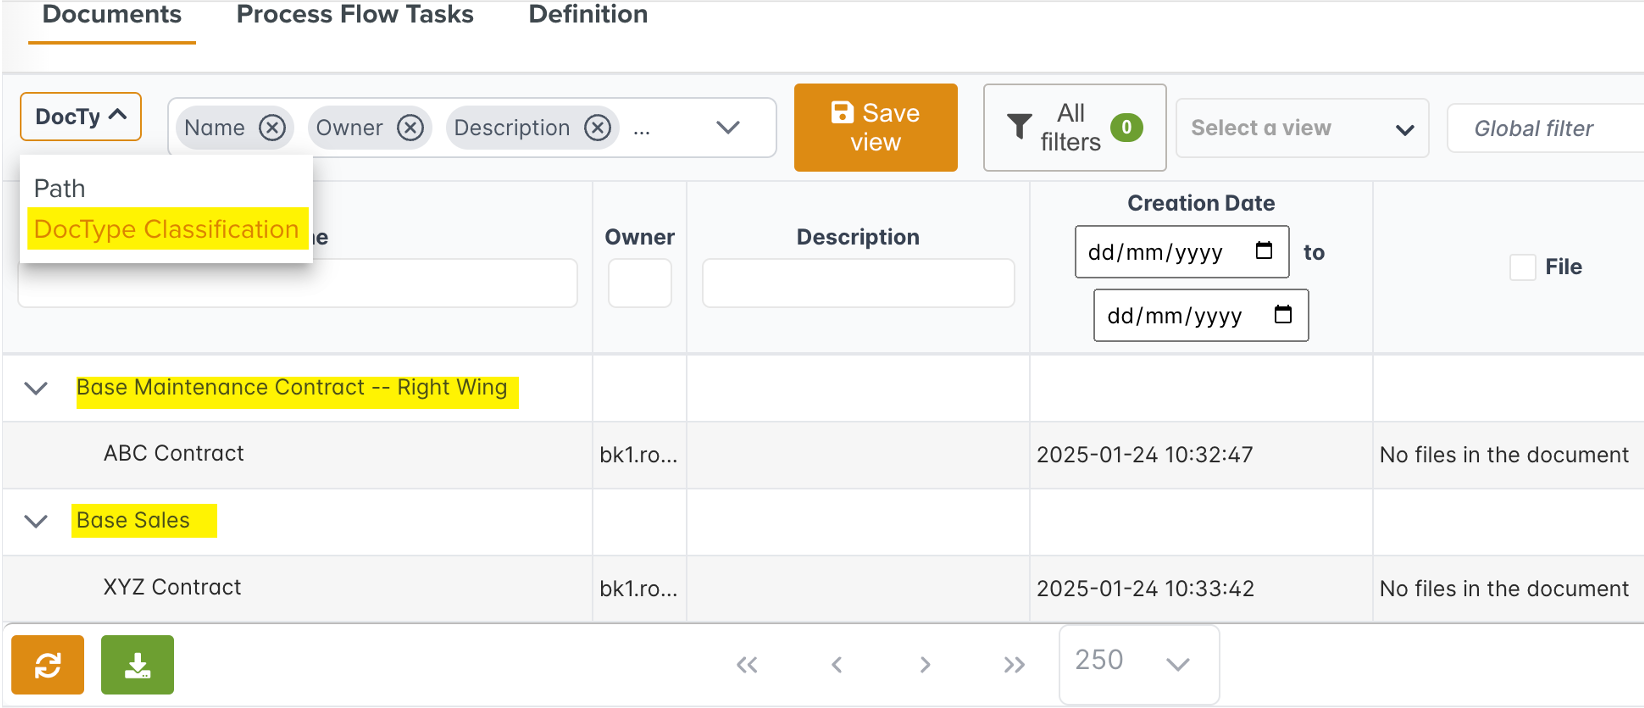Open the 250 page size dropdown
Screen dimensions: 1644x708
coord(1138,663)
